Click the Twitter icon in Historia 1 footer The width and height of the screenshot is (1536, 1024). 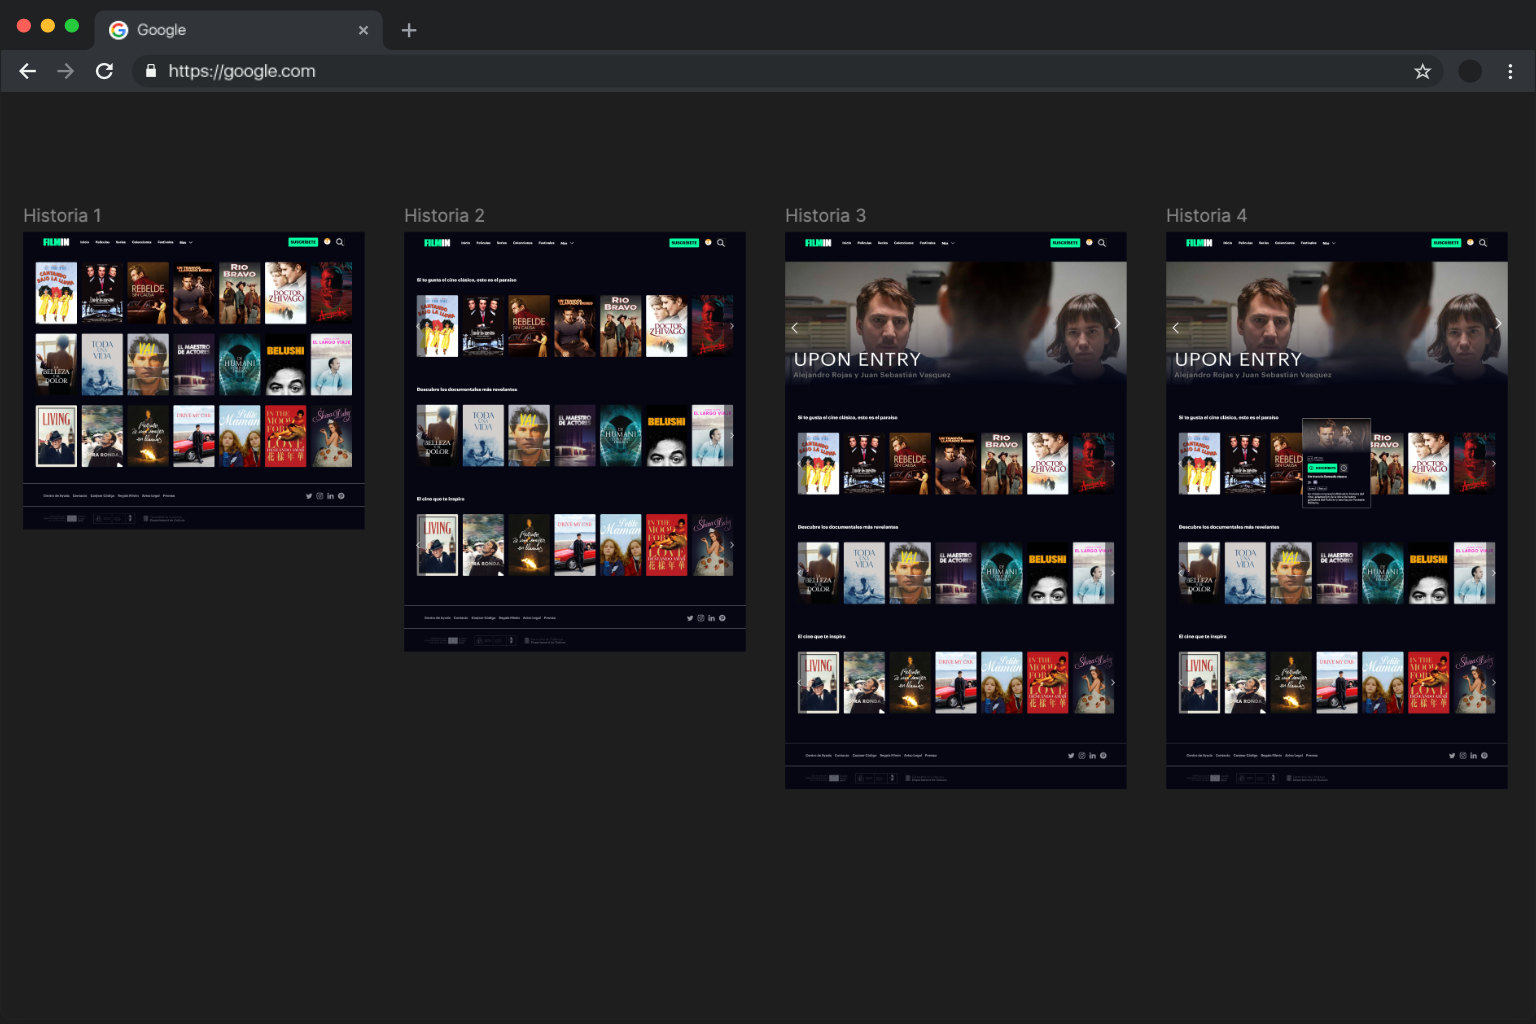coord(309,496)
